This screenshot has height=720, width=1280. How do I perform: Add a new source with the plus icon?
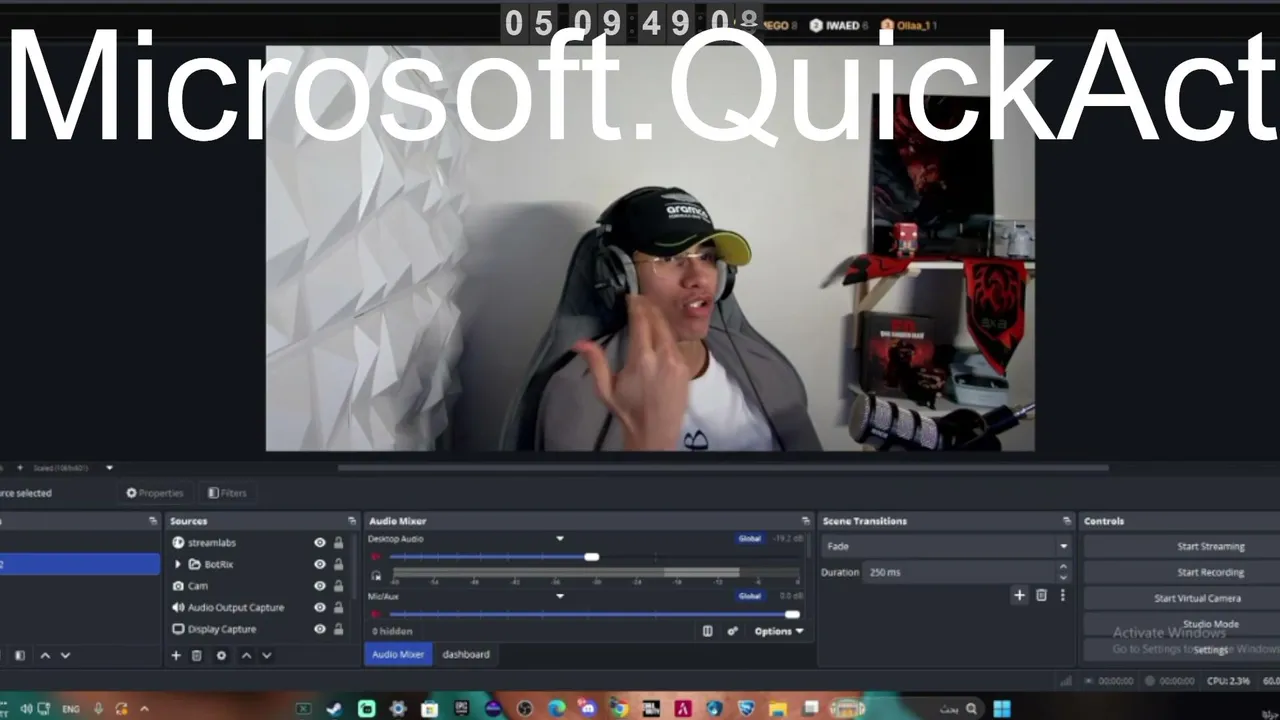[x=176, y=656]
